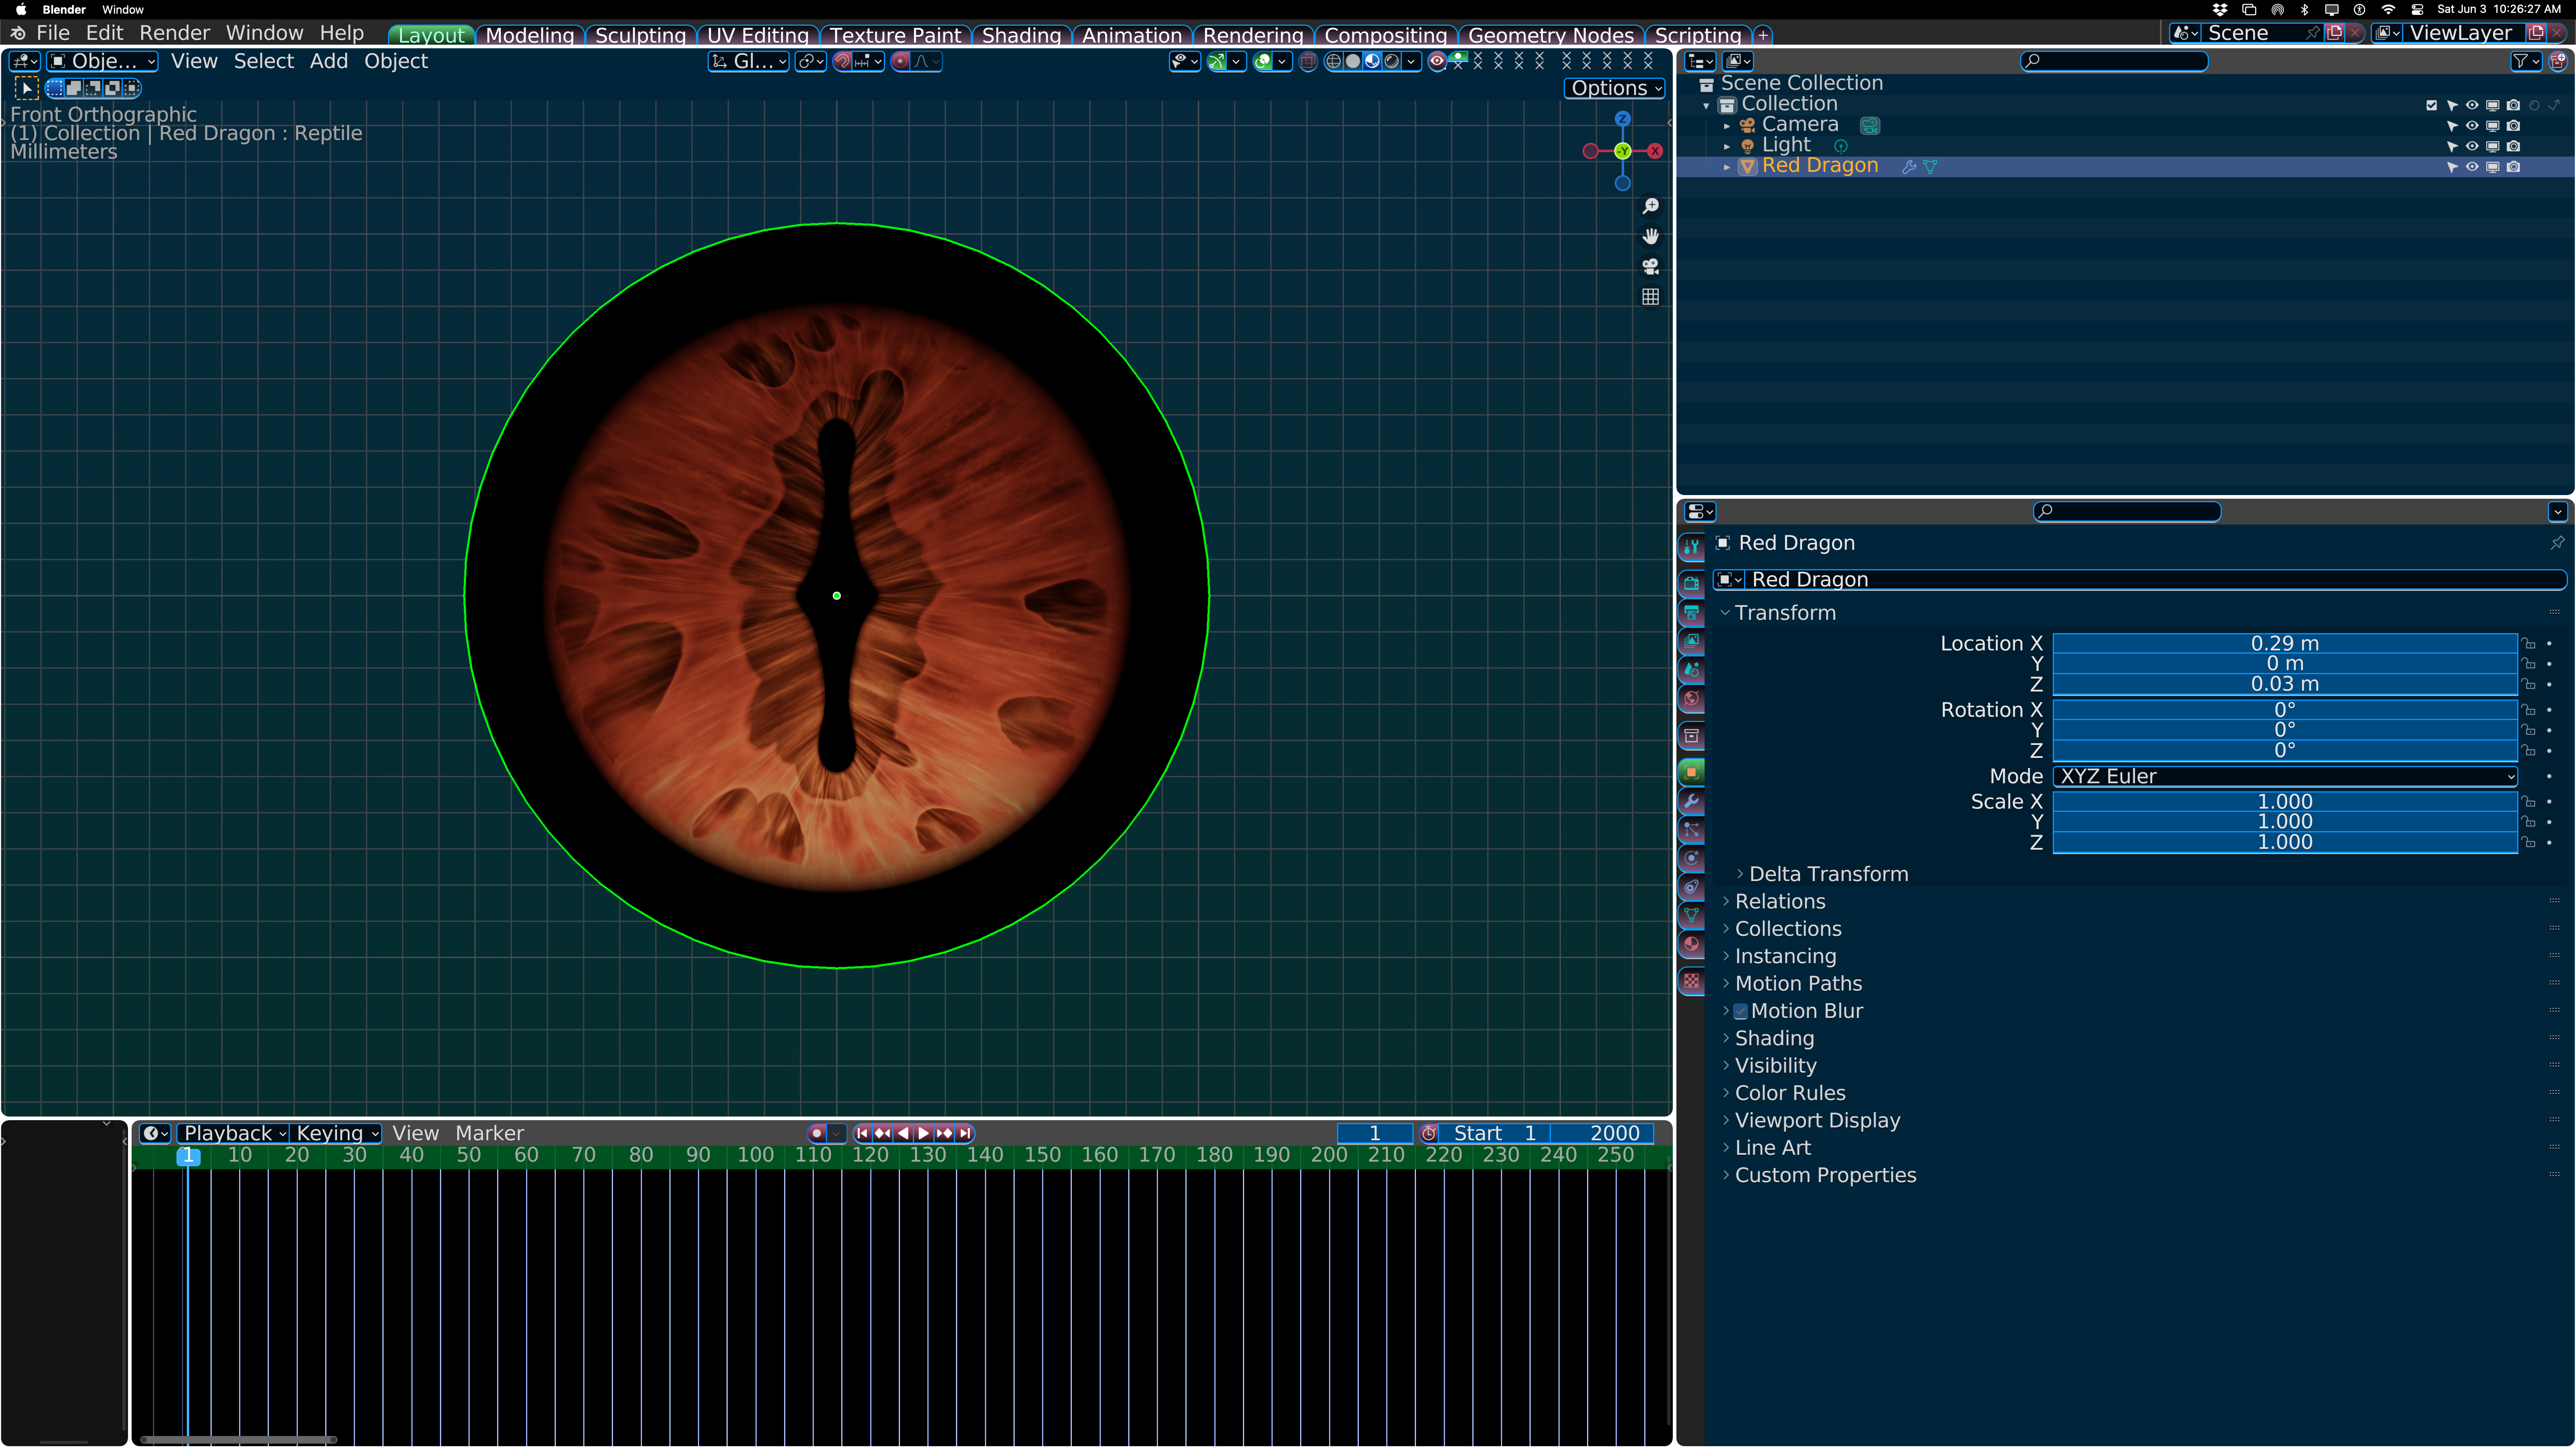Click the outliner search field
This screenshot has height=1449, width=2576.
(x=2114, y=62)
